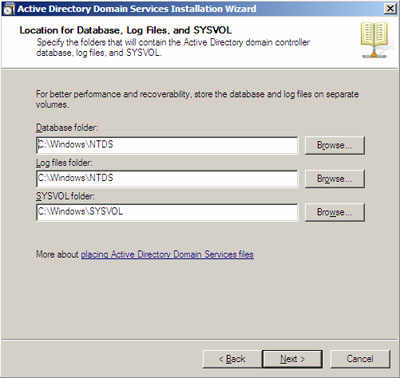Cancel the installation wizard
The width and height of the screenshot is (400, 378).
360,359
